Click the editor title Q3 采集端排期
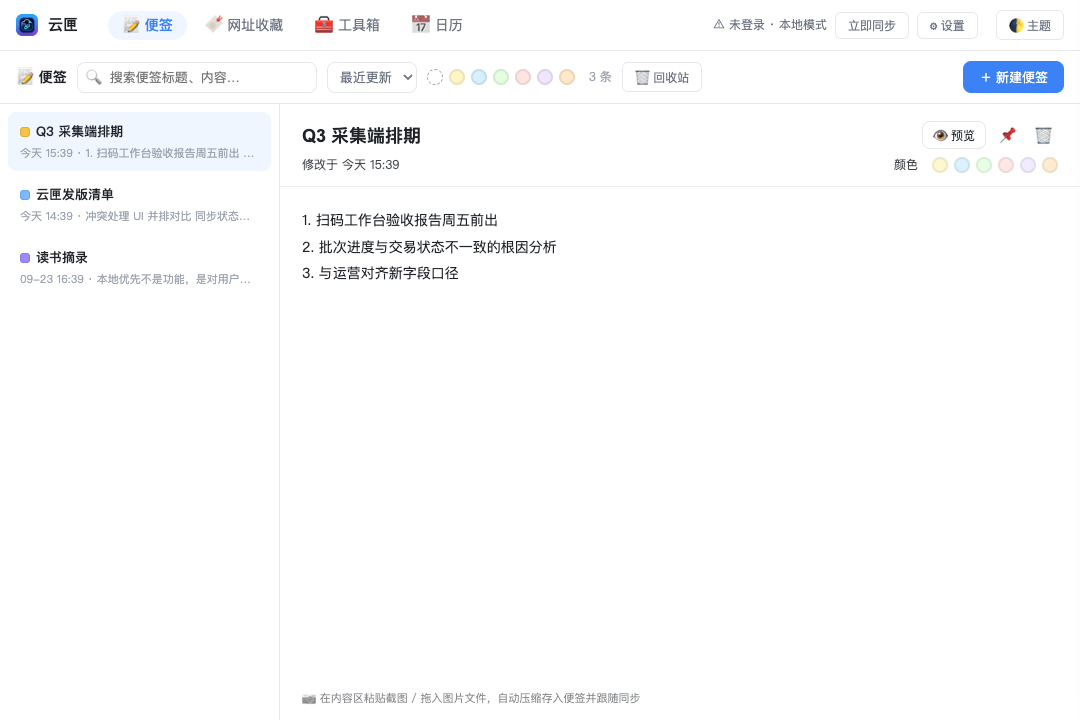Image resolution: width=1080 pixels, height=720 pixels. coord(361,136)
